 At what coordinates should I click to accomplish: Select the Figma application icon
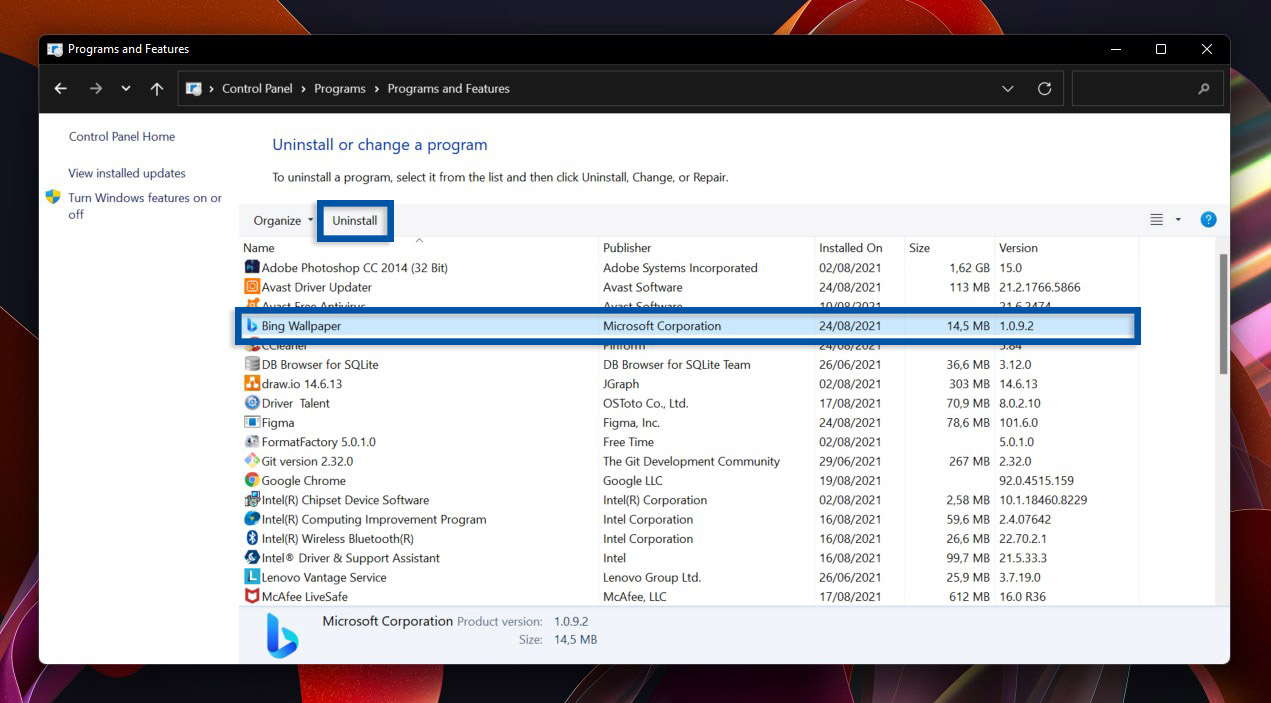(252, 422)
